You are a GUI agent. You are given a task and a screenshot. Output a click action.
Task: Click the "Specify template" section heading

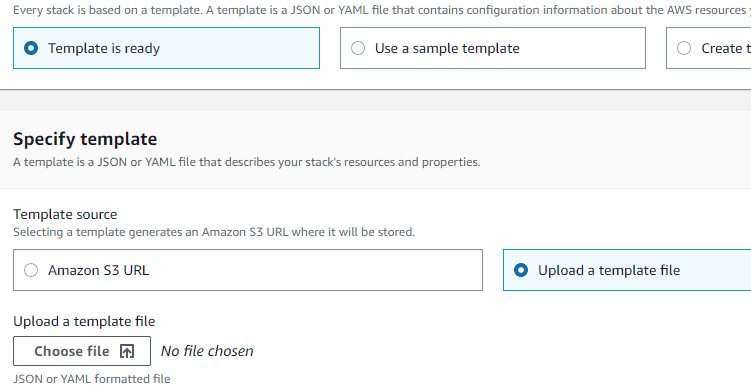coord(85,139)
